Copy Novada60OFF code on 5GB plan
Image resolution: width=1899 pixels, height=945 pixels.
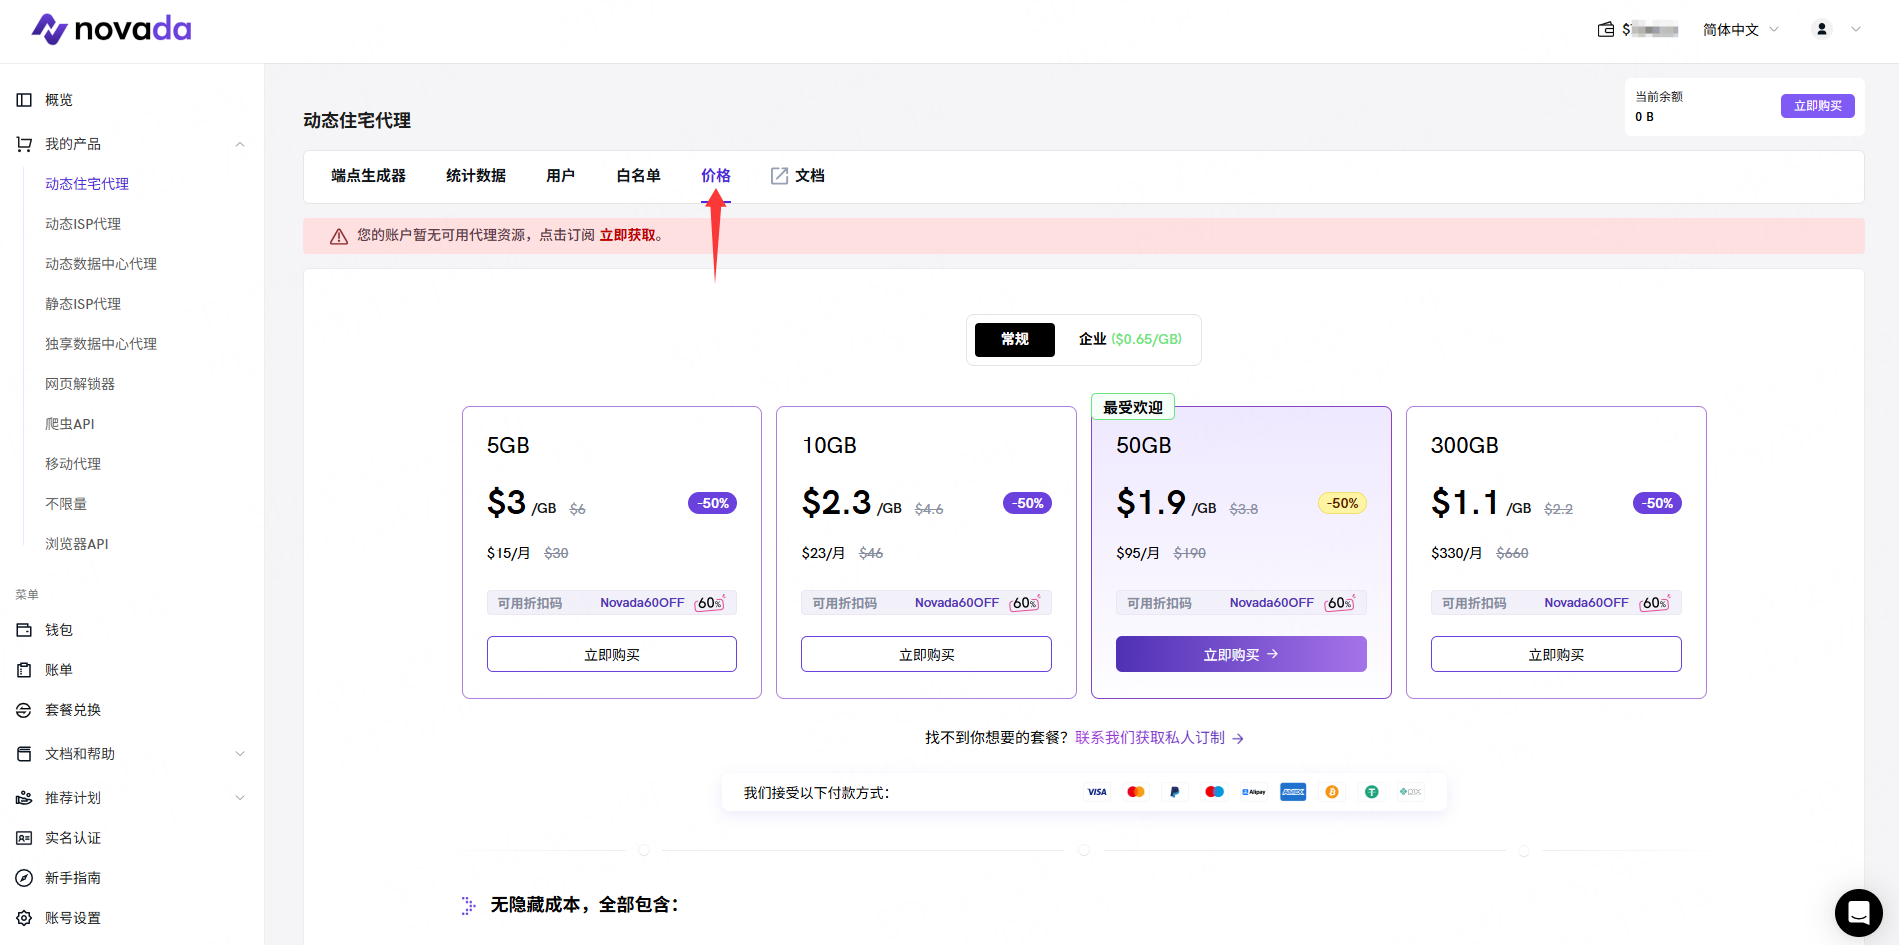point(642,603)
